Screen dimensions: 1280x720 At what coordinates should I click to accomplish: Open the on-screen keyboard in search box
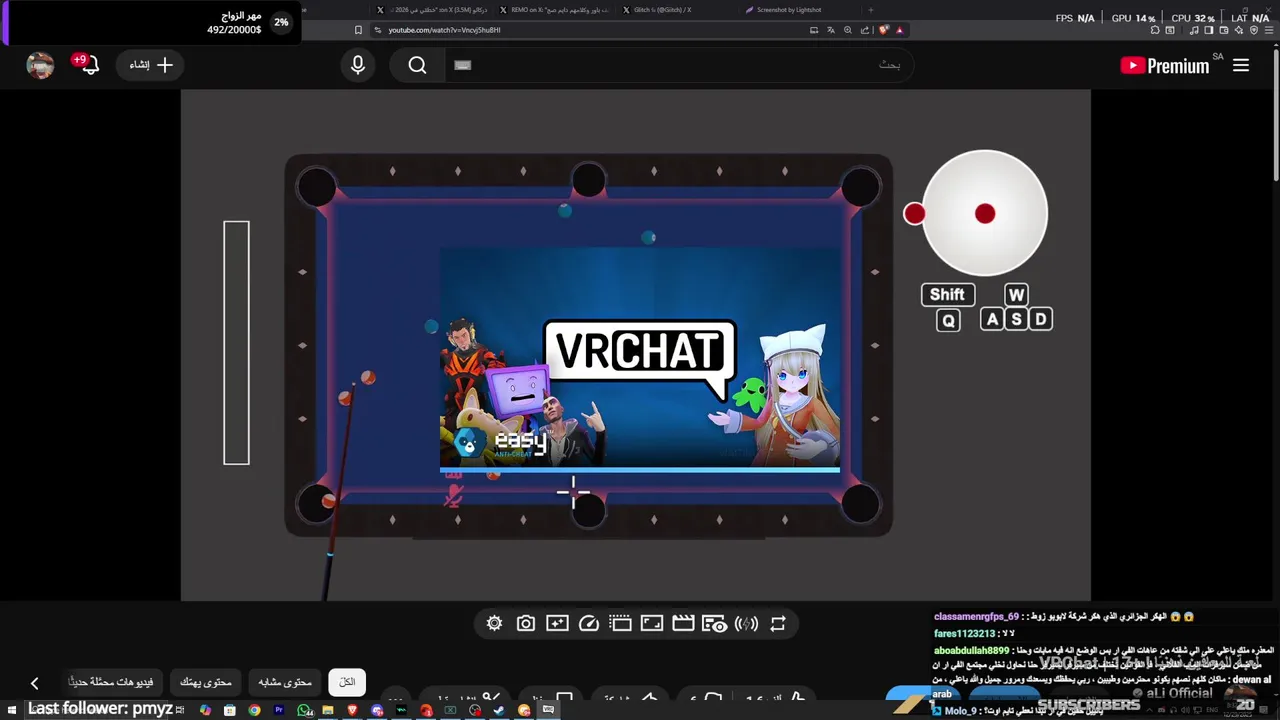click(x=462, y=65)
